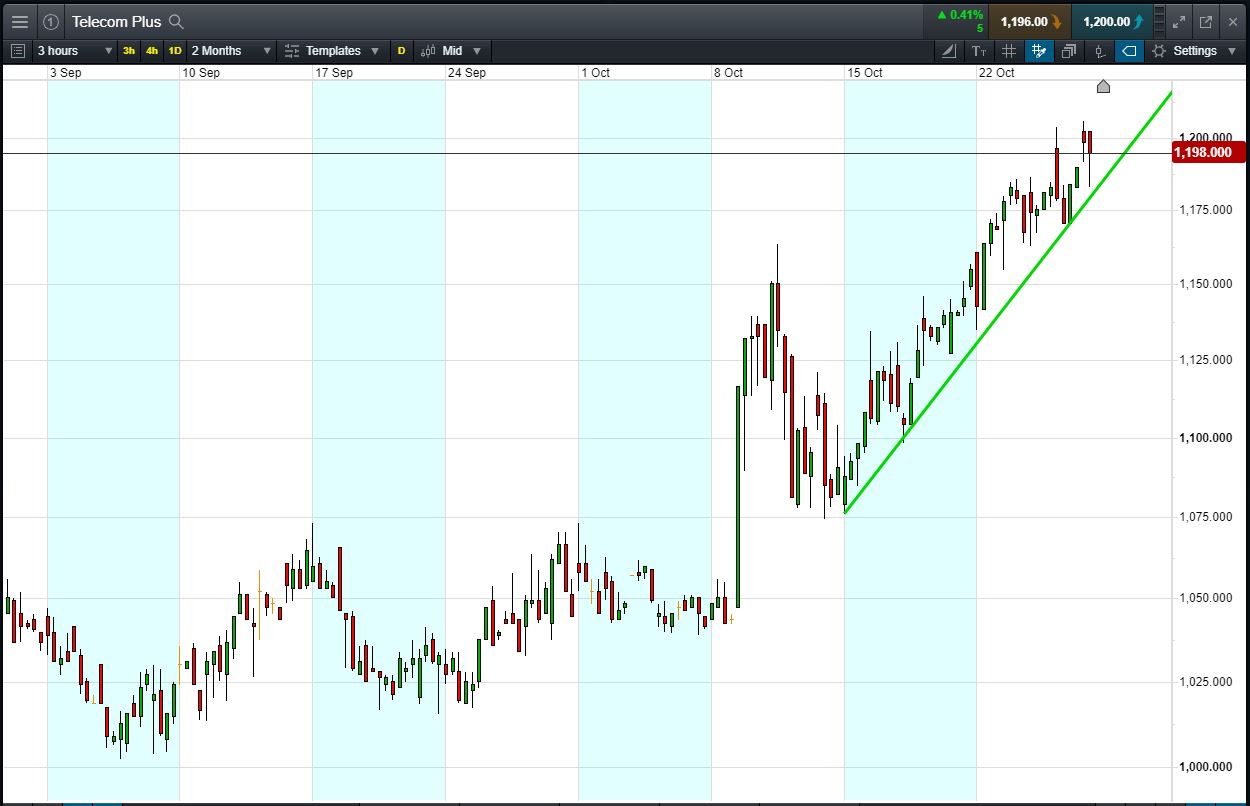
Task: Select the text annotation tool
Action: (x=979, y=51)
